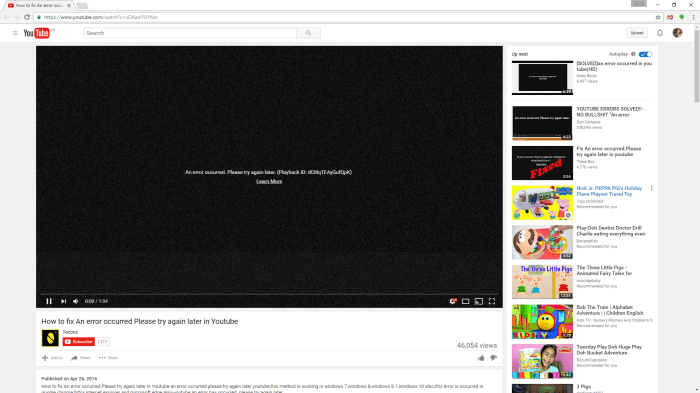Mute the video volume icon
The width and height of the screenshot is (700, 393).
coord(76,301)
